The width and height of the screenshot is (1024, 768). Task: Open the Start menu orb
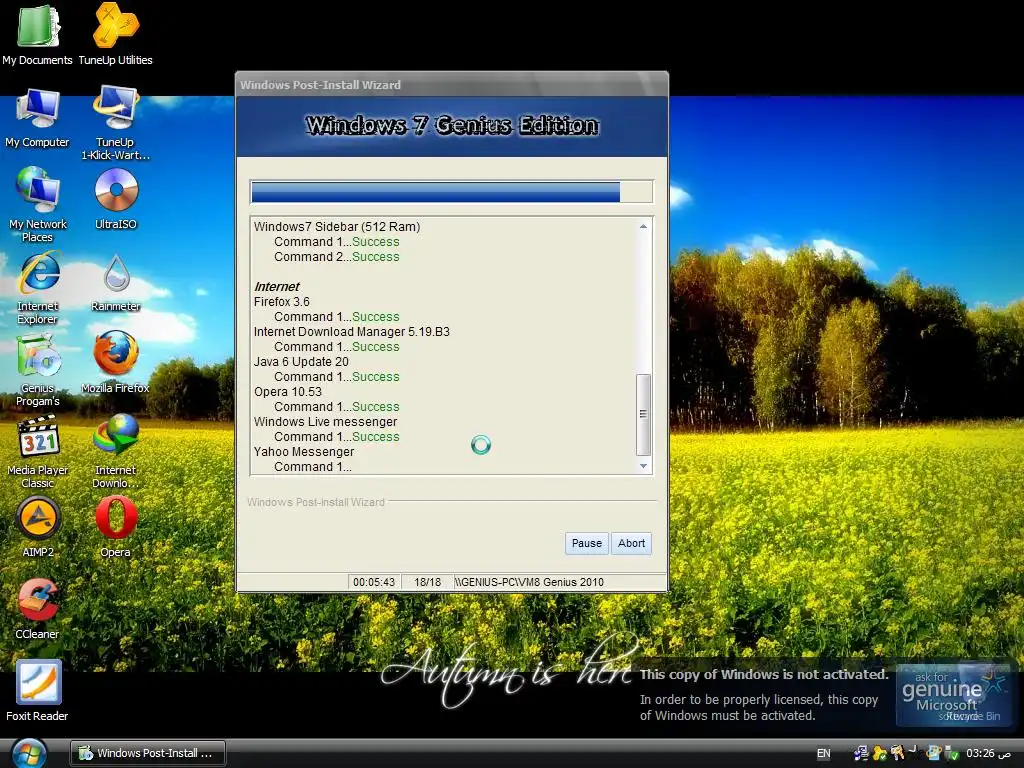click(x=29, y=754)
